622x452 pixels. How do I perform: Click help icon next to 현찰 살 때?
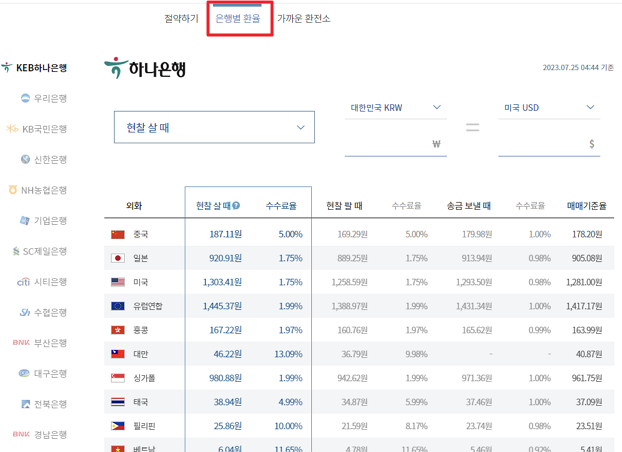[x=236, y=206]
